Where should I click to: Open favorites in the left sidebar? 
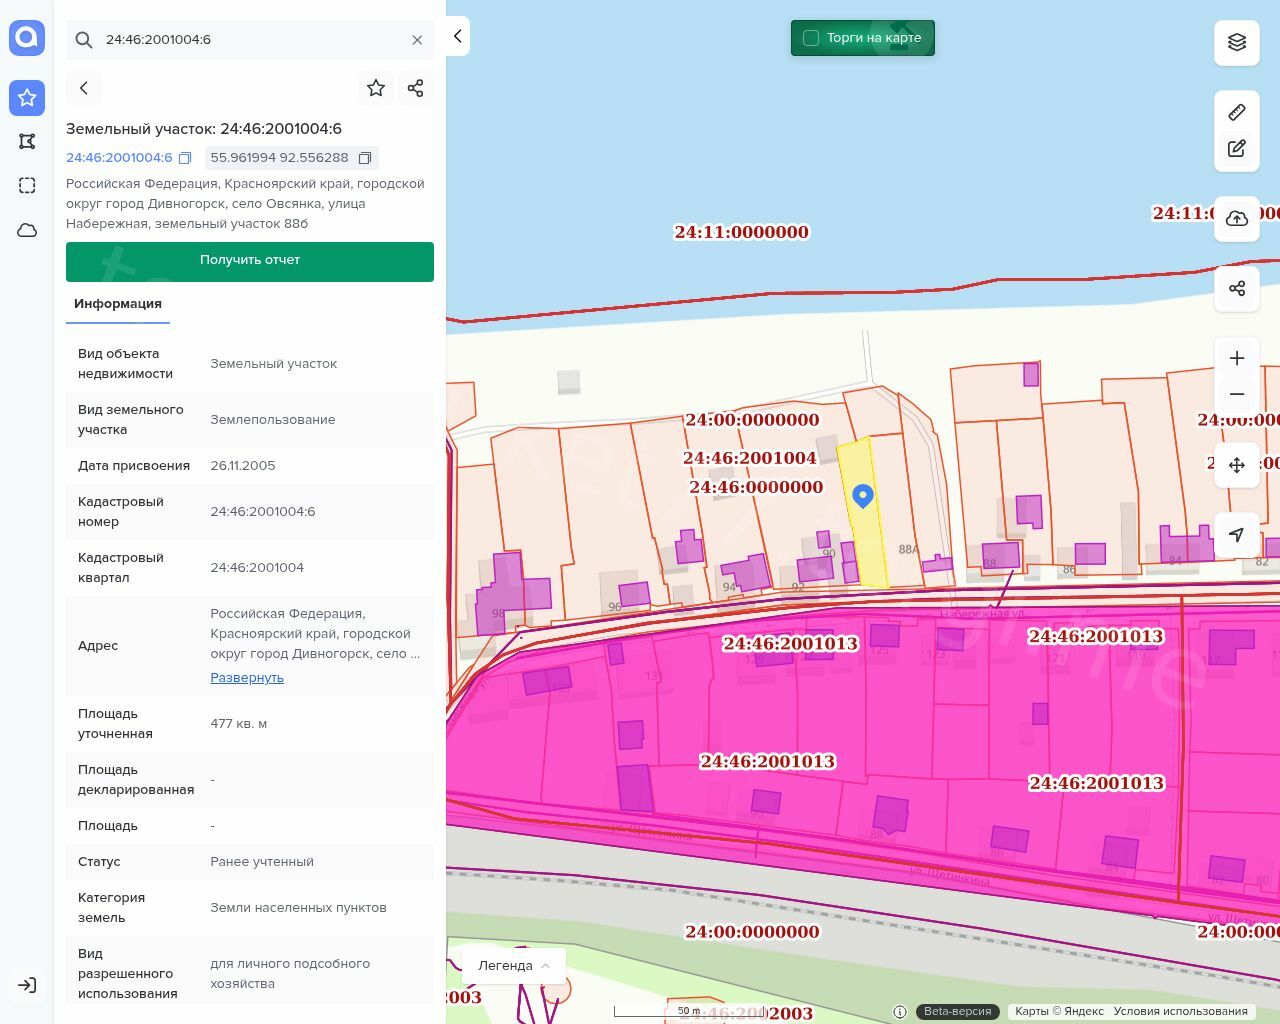[27, 98]
